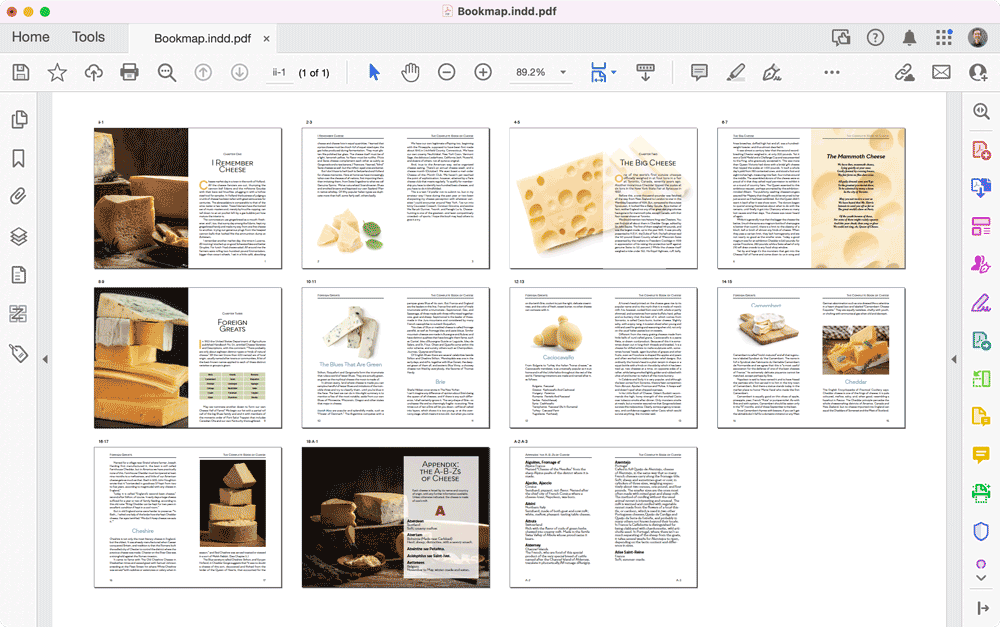
Task: Click the collapse-pane arrow bottom right
Action: click(x=983, y=609)
